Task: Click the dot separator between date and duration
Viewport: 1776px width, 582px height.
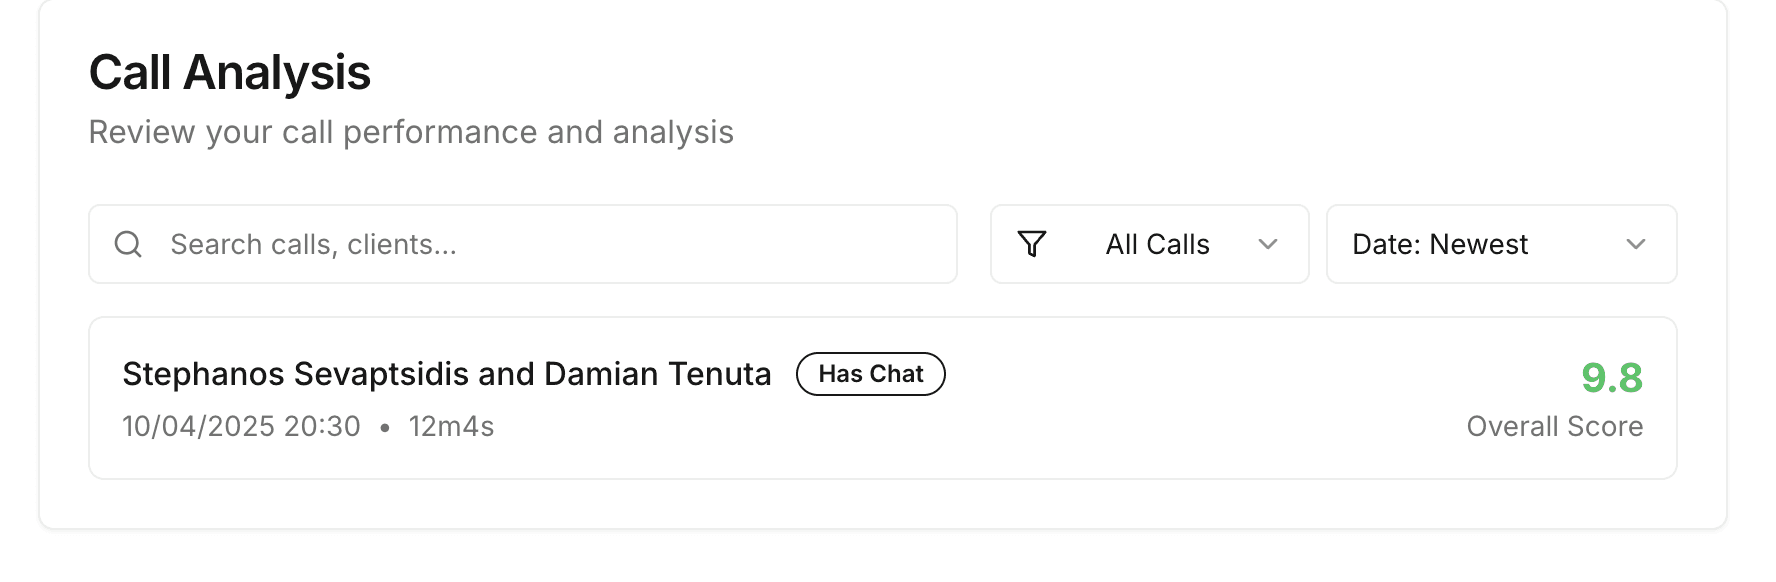Action: point(385,427)
